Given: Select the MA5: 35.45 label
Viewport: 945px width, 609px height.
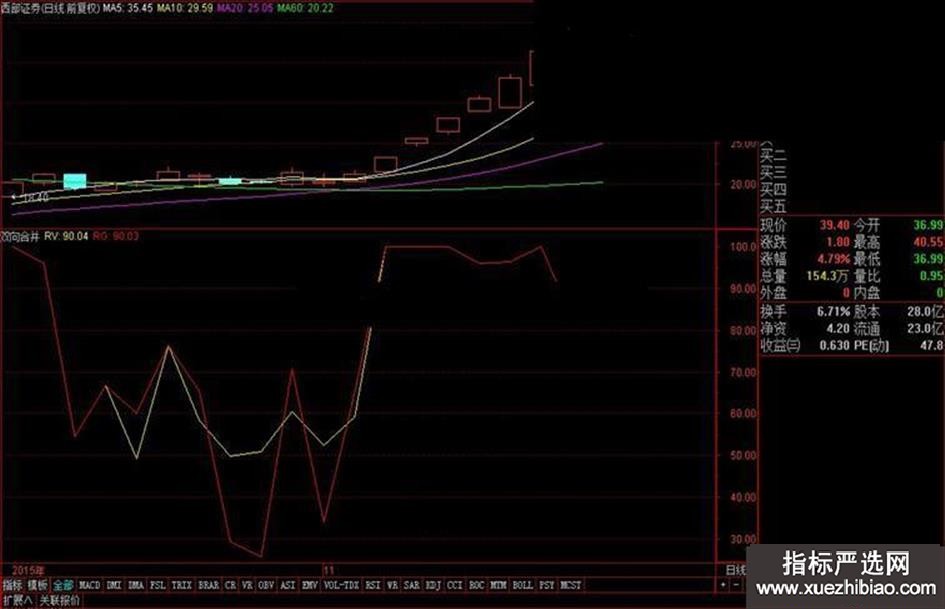Looking at the screenshot, I should coord(127,8).
